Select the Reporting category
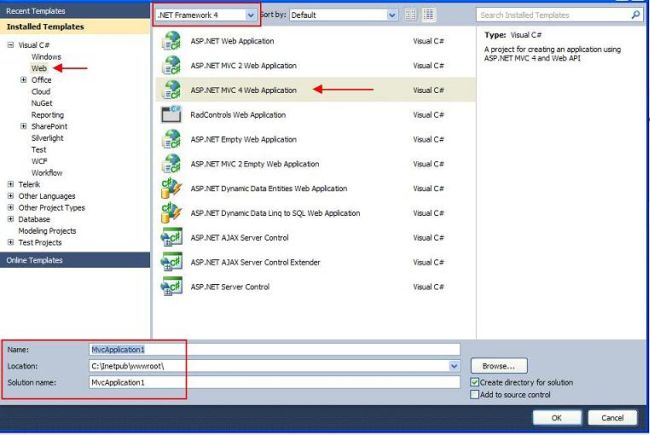The width and height of the screenshot is (650, 435). [48, 114]
